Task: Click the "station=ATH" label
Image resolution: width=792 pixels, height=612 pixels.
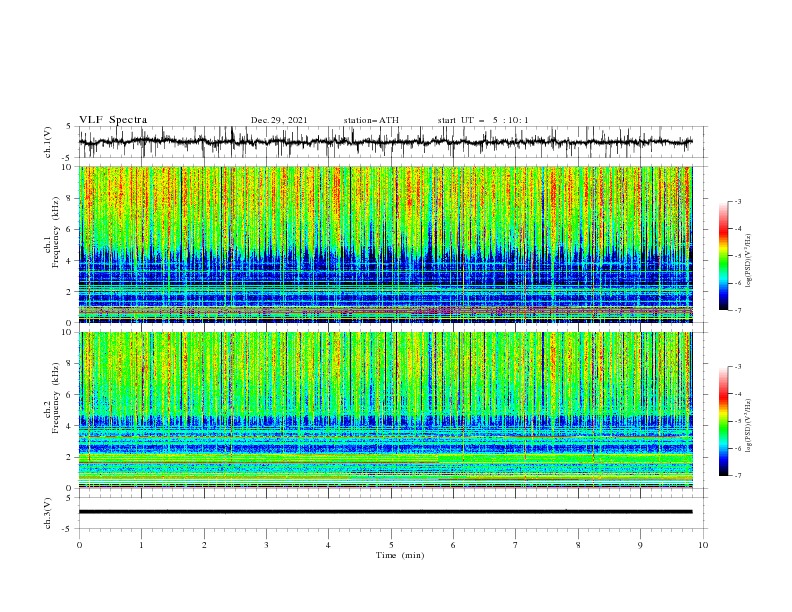Action: point(371,120)
